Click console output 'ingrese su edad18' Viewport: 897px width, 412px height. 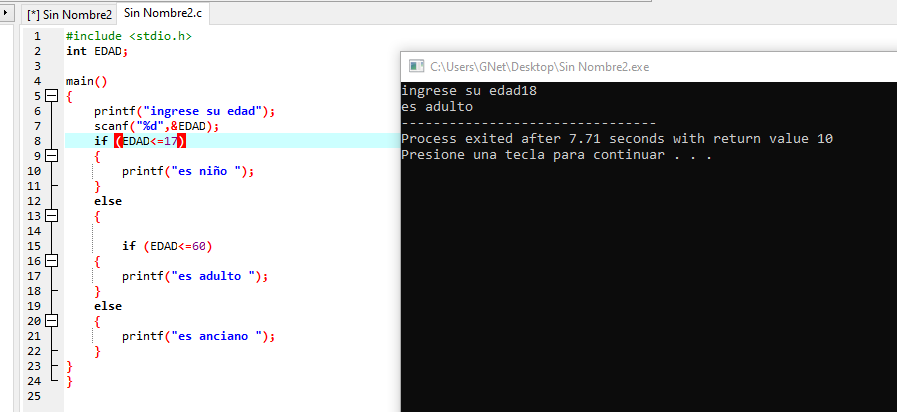pos(469,90)
